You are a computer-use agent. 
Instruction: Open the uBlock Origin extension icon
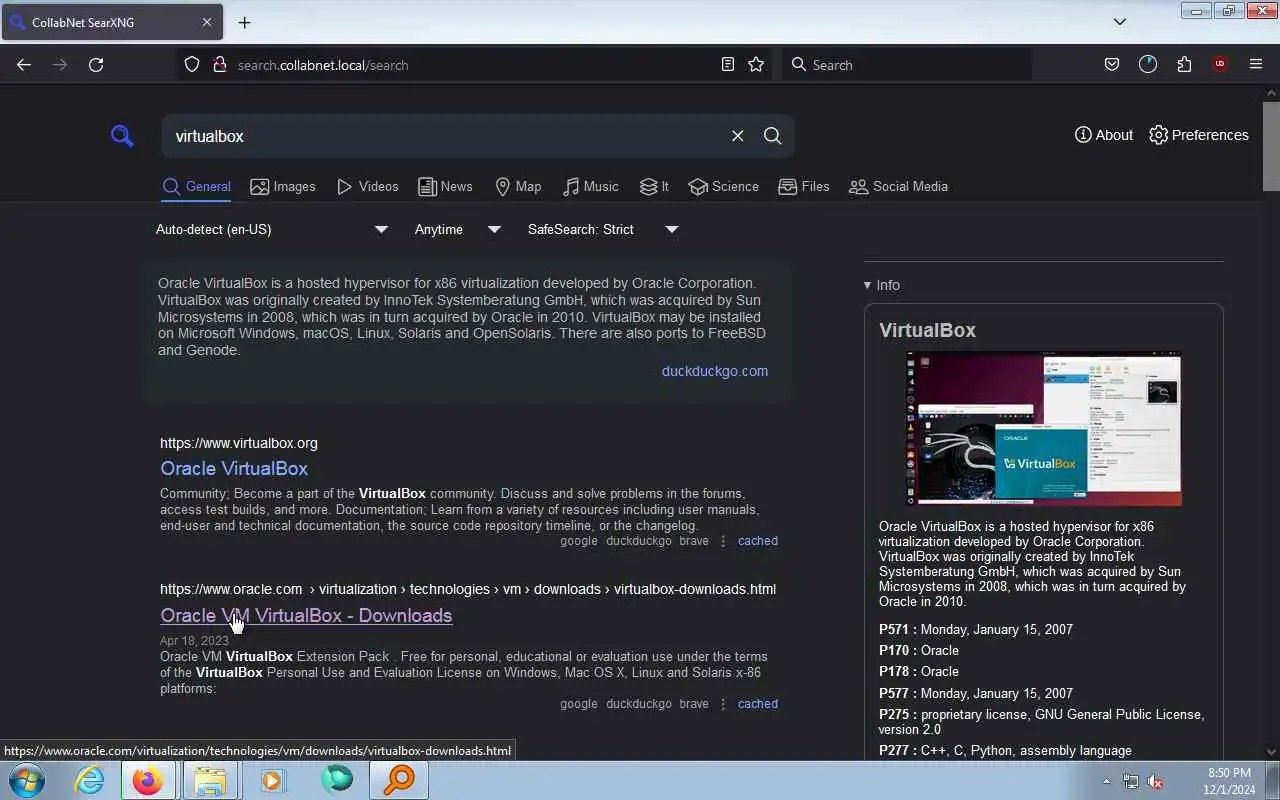point(1220,64)
